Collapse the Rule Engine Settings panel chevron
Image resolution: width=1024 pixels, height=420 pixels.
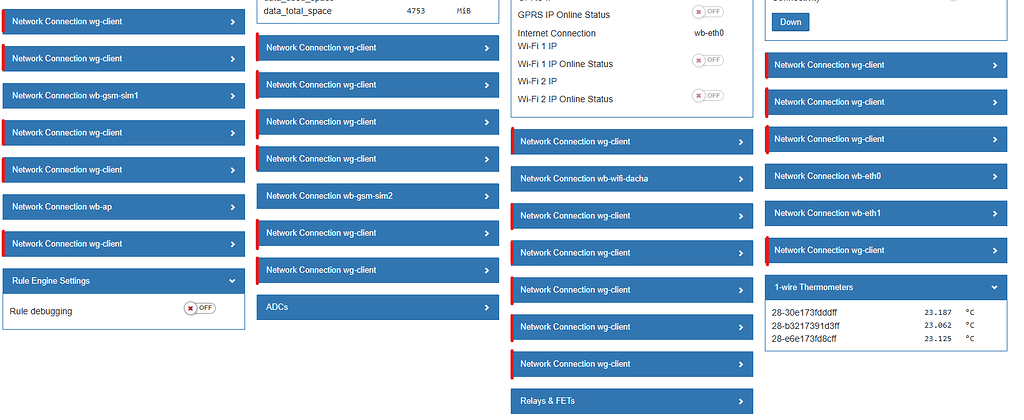232,281
